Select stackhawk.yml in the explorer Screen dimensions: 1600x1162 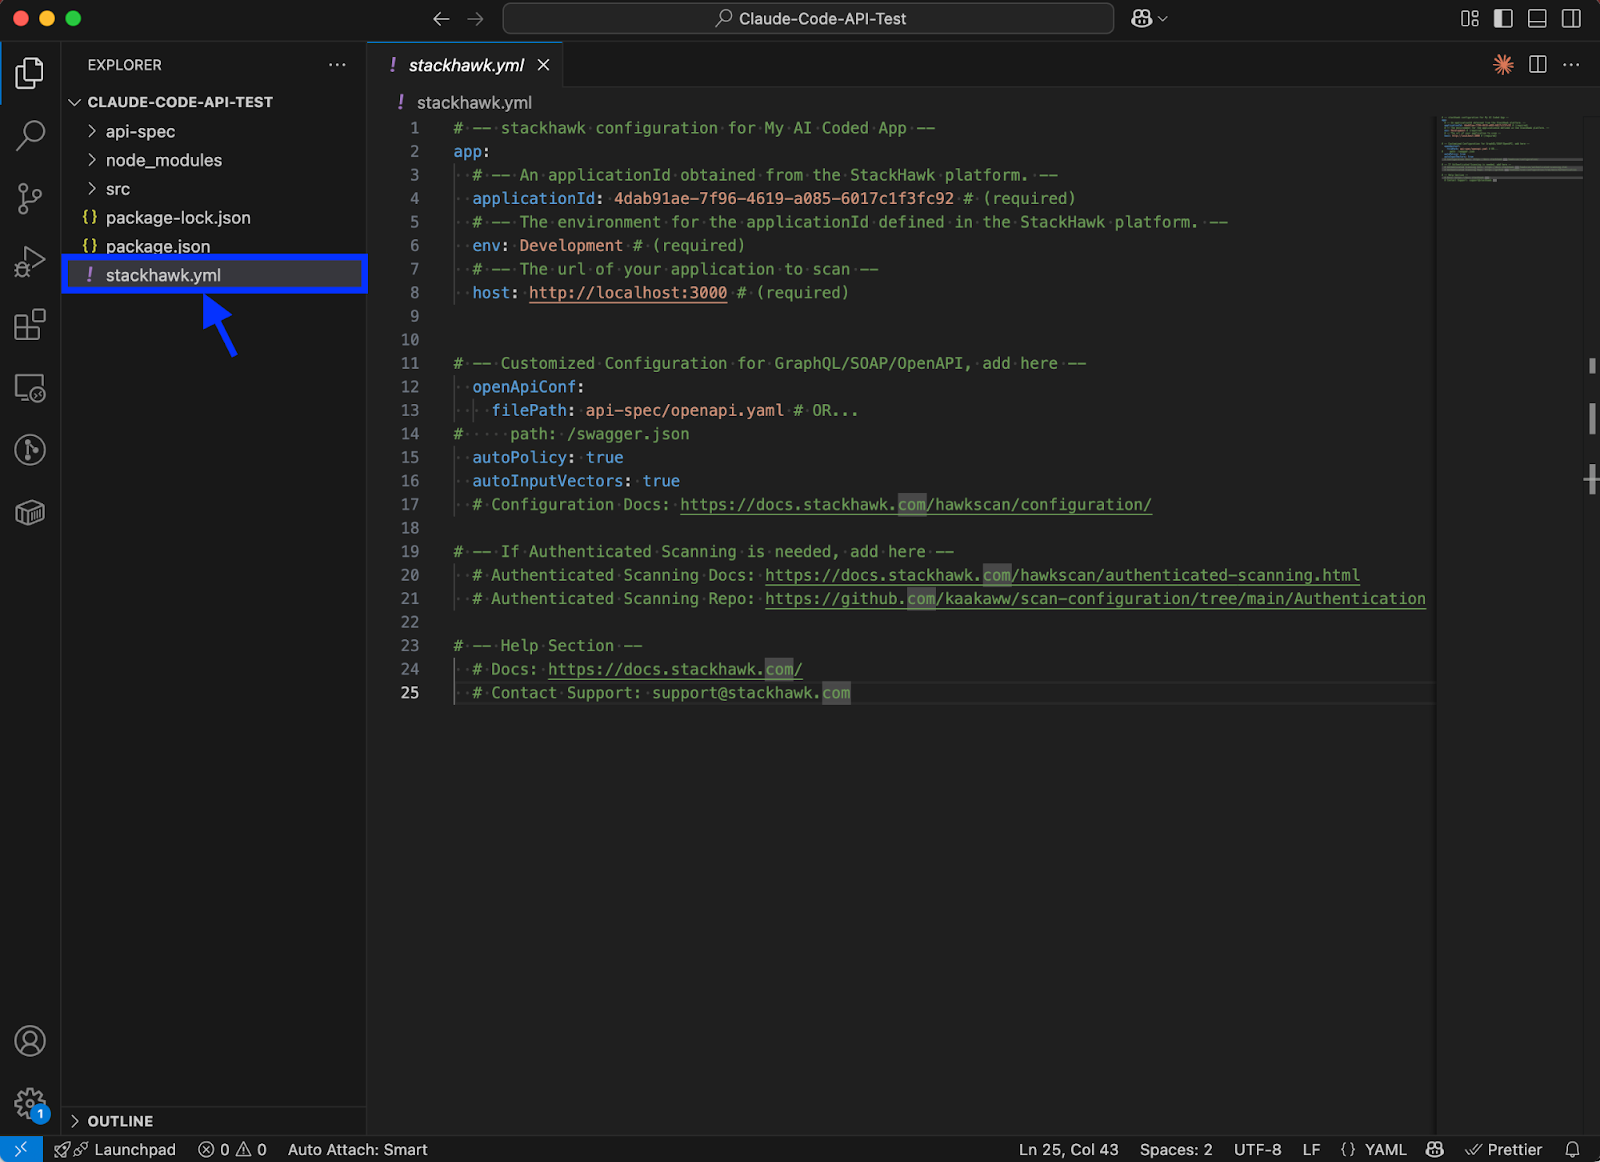point(214,275)
